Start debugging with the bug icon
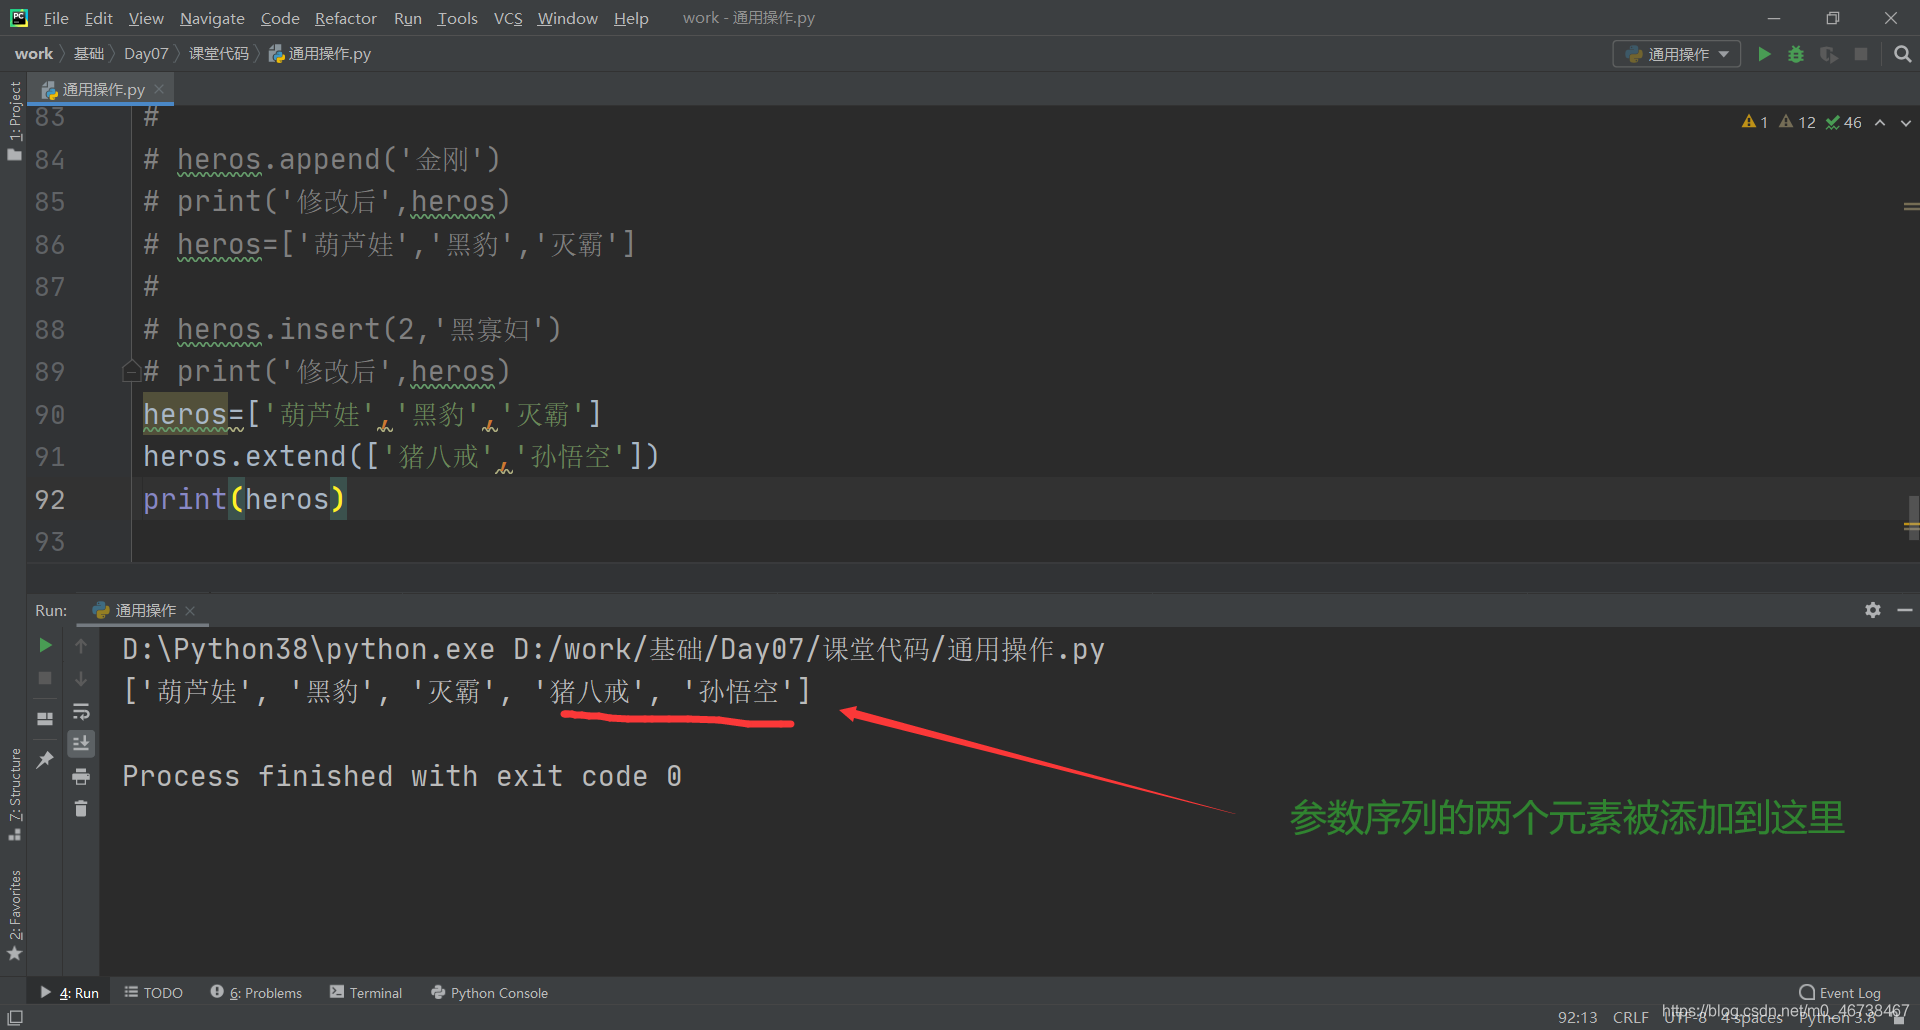This screenshot has width=1920, height=1030. (1796, 54)
